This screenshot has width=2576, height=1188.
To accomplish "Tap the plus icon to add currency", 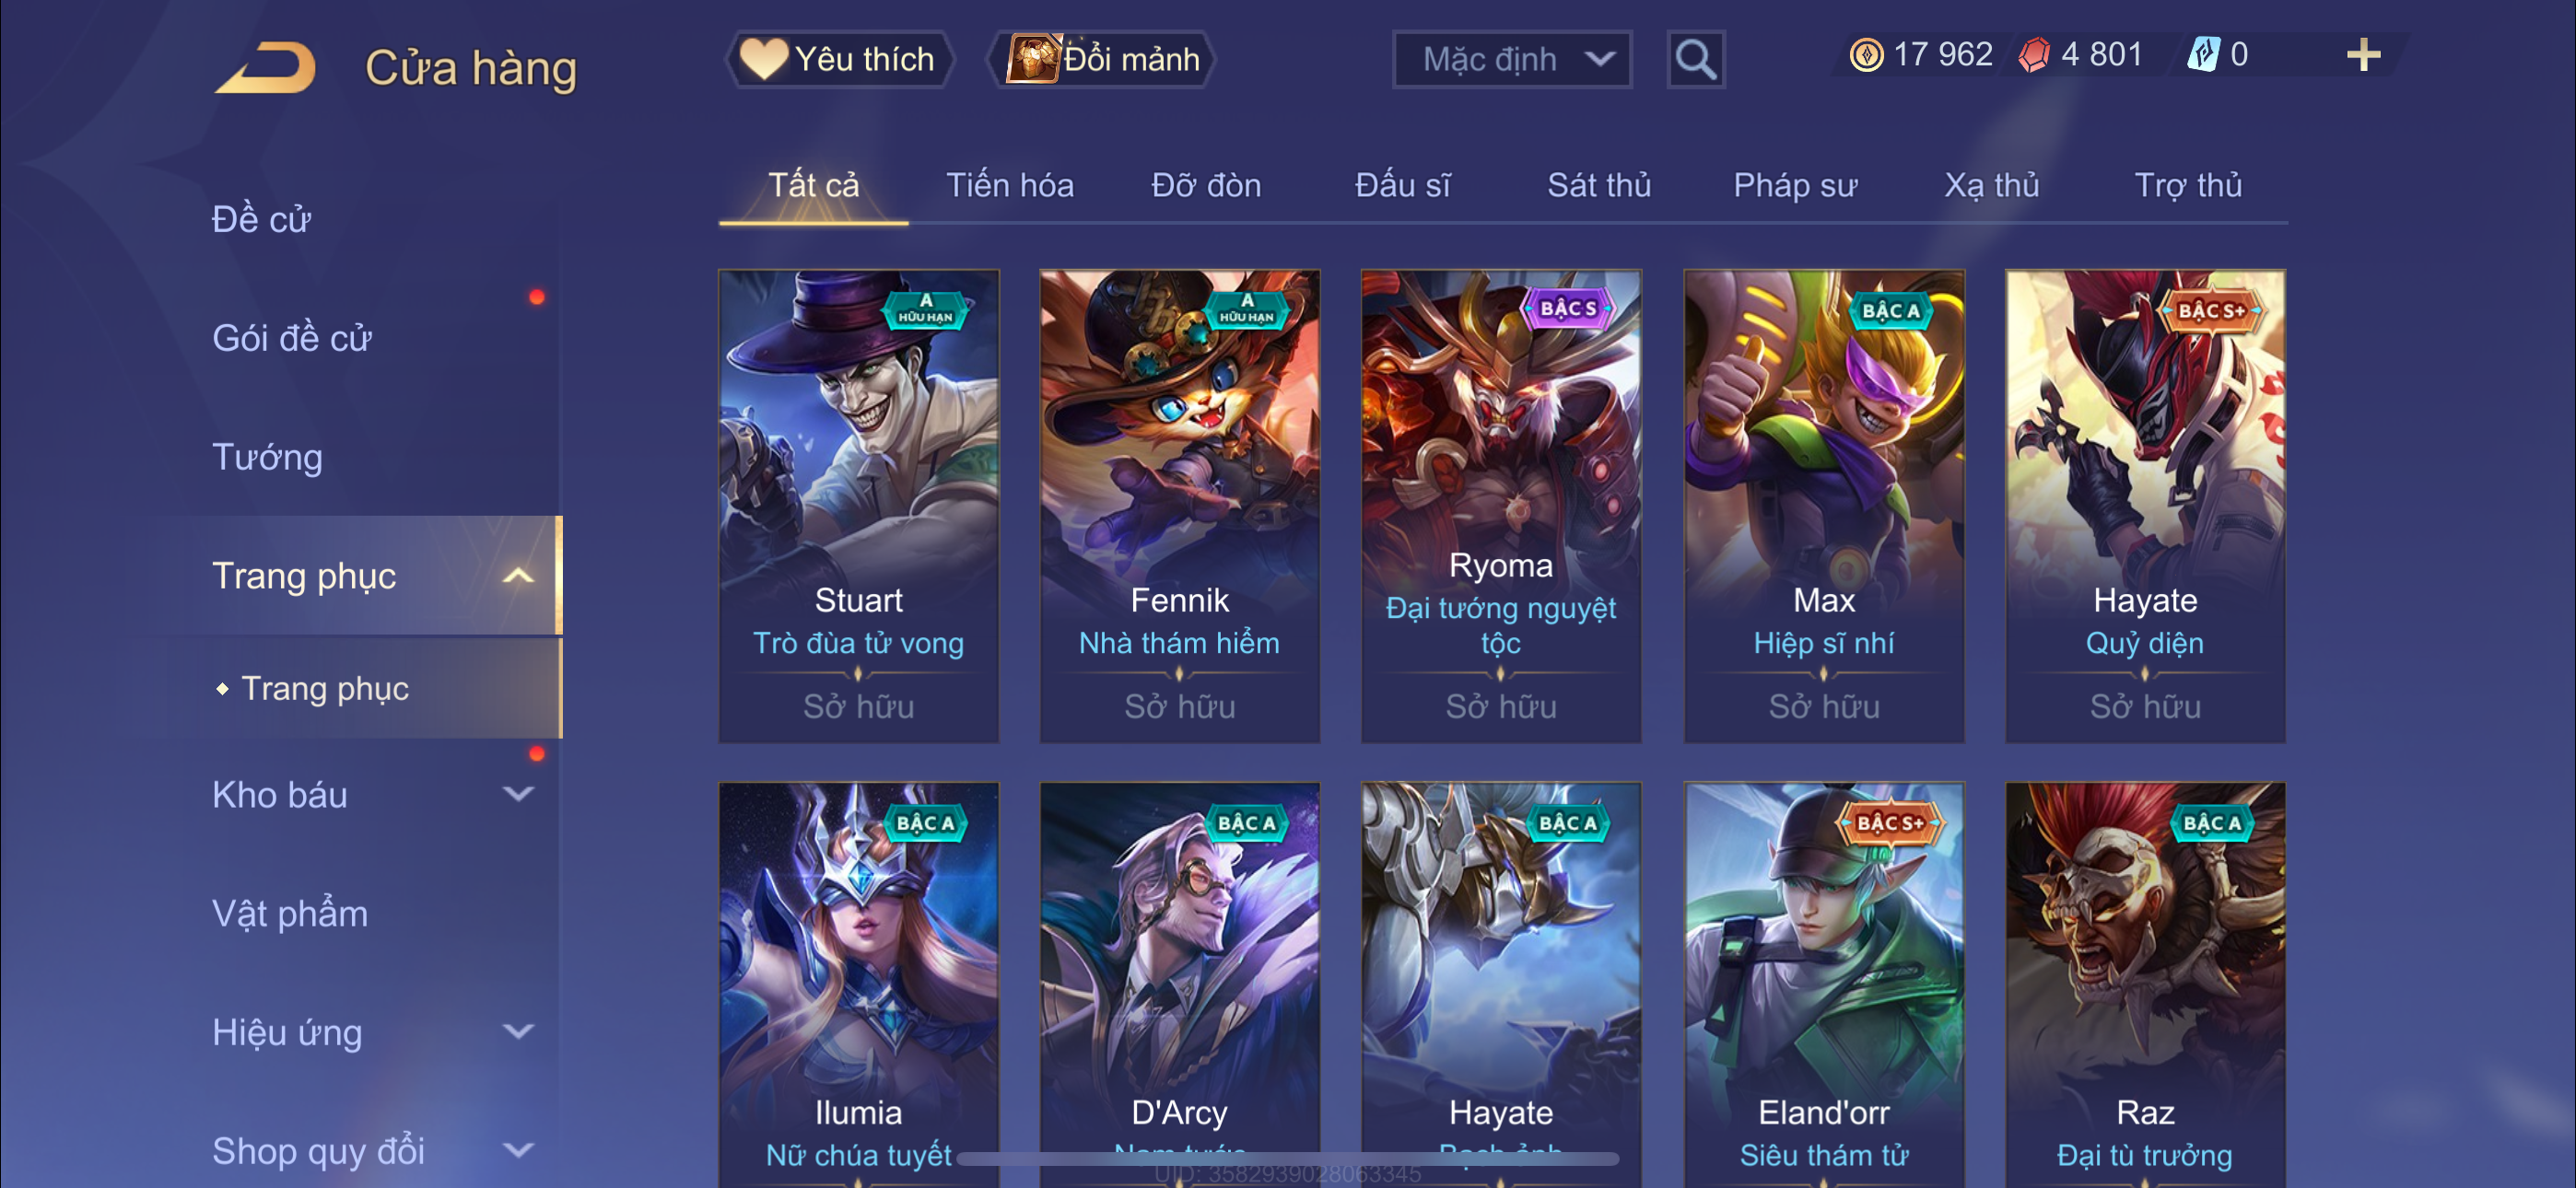I will (2364, 55).
